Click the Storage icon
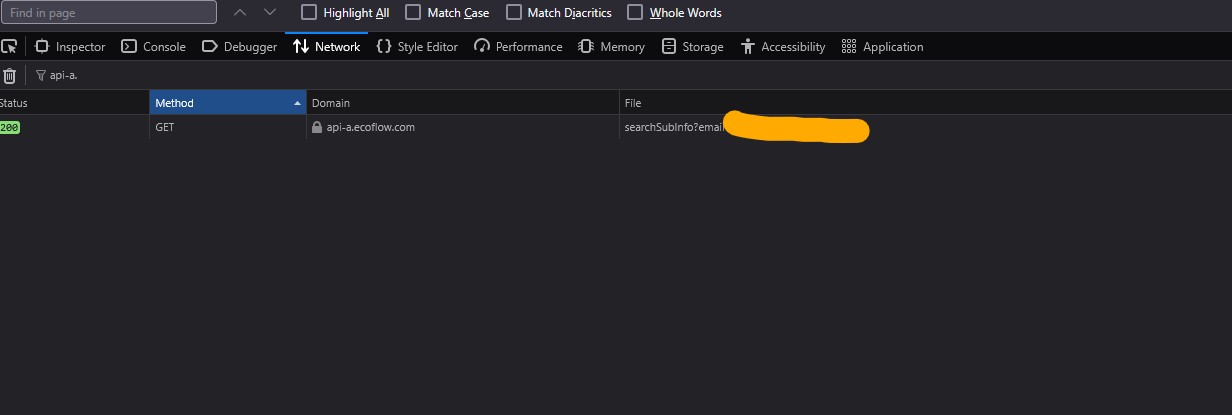Image resolution: width=1232 pixels, height=415 pixels. click(669, 46)
